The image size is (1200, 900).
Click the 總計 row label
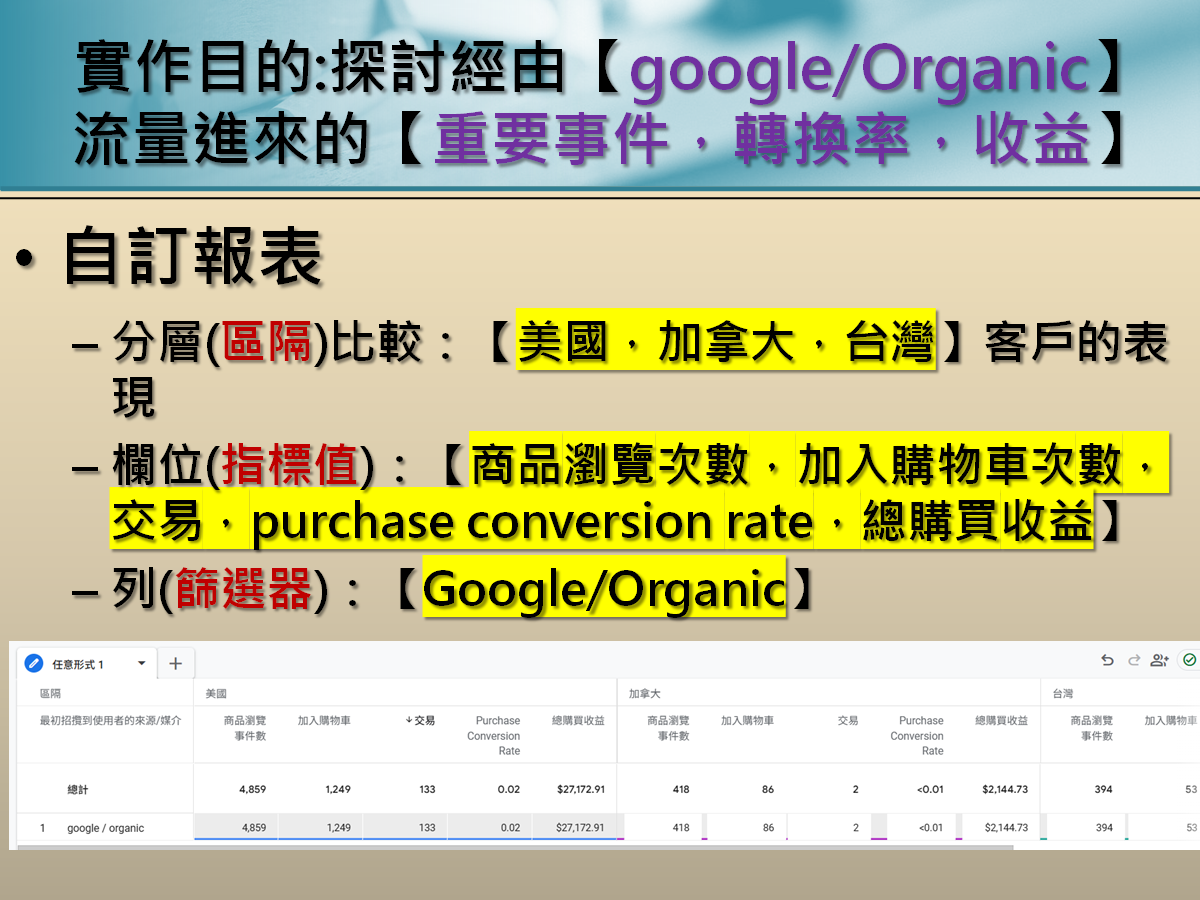point(78,789)
